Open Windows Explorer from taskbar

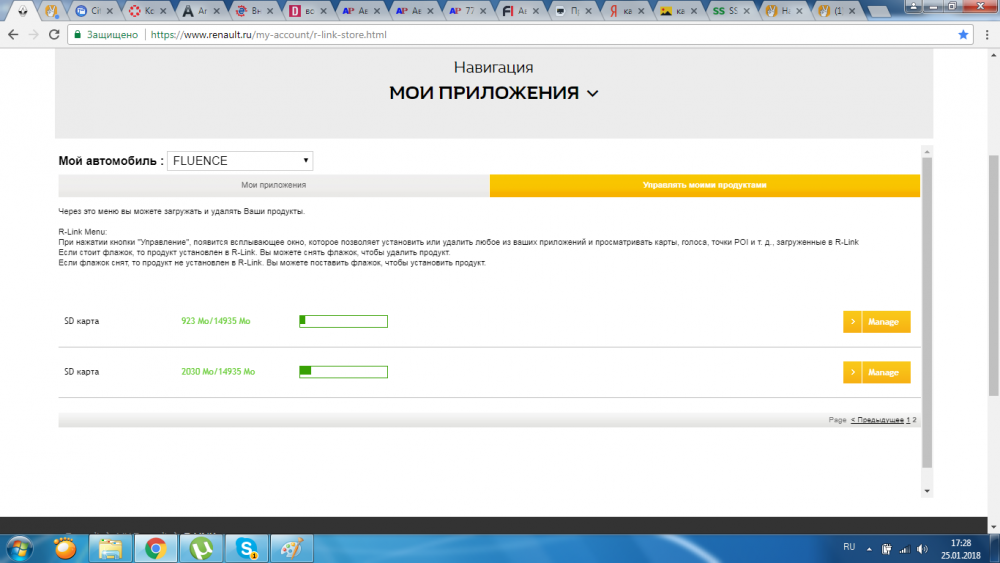pos(110,548)
